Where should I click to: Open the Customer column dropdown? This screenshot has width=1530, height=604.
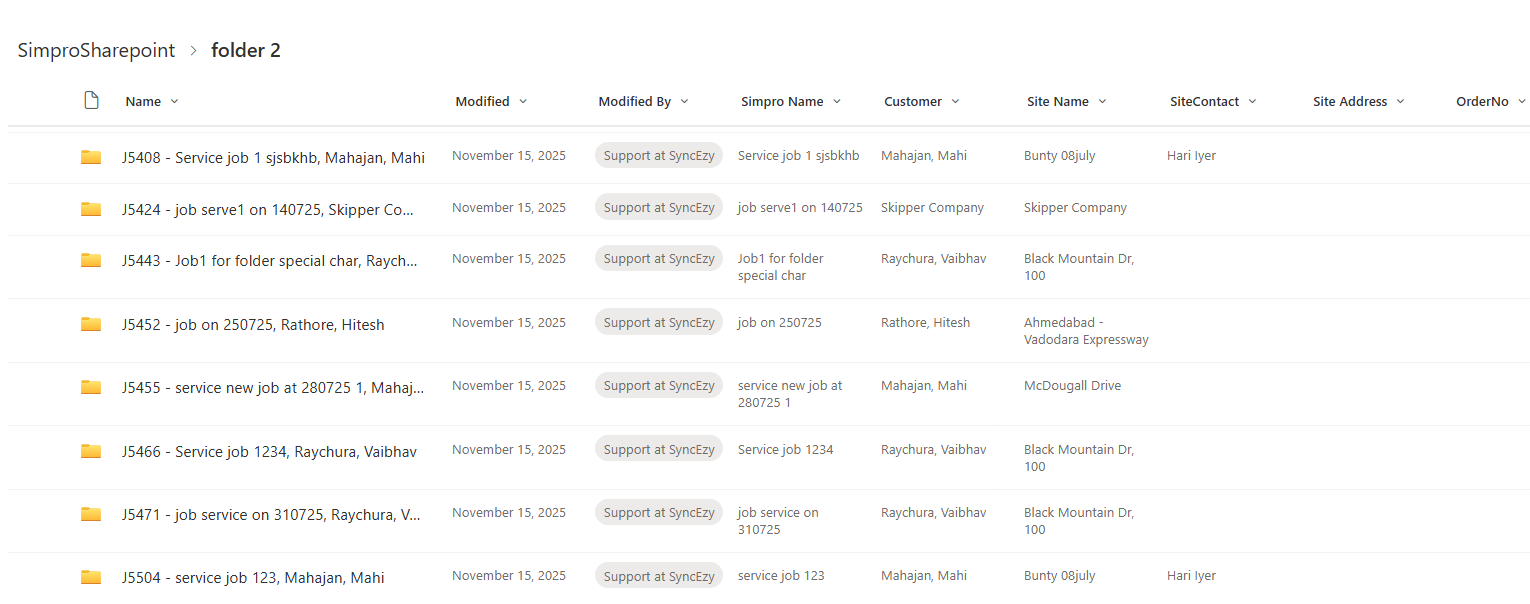pyautogui.click(x=955, y=102)
